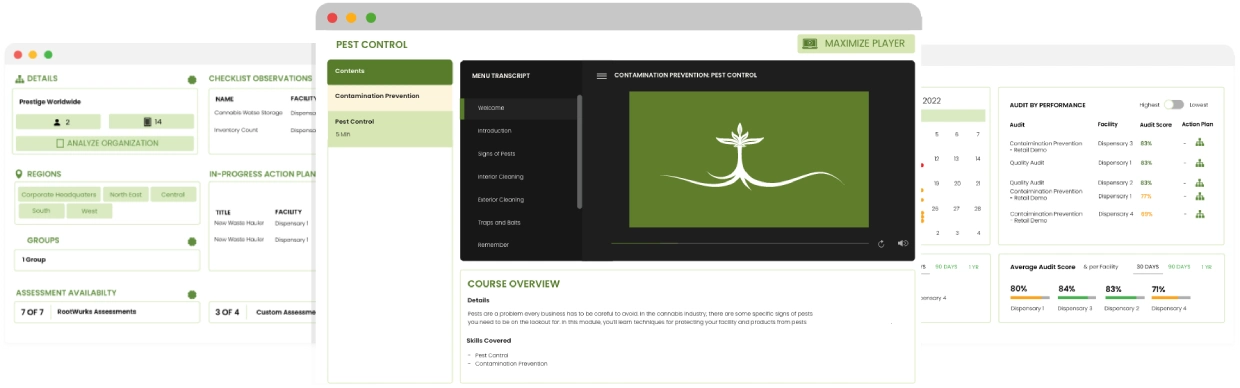Click the Dispensary 2 83% average score bar
This screenshot has width=1240, height=388.
(1125, 298)
